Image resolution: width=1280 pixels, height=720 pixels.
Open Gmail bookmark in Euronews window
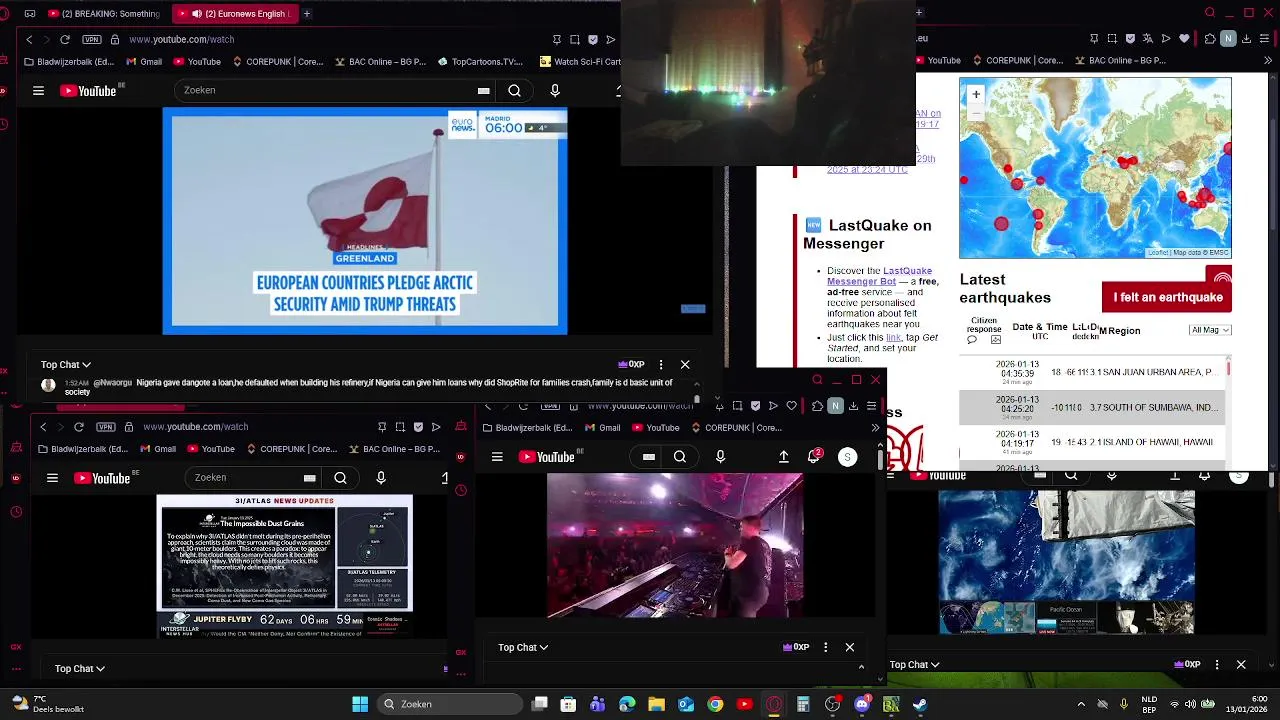144,62
